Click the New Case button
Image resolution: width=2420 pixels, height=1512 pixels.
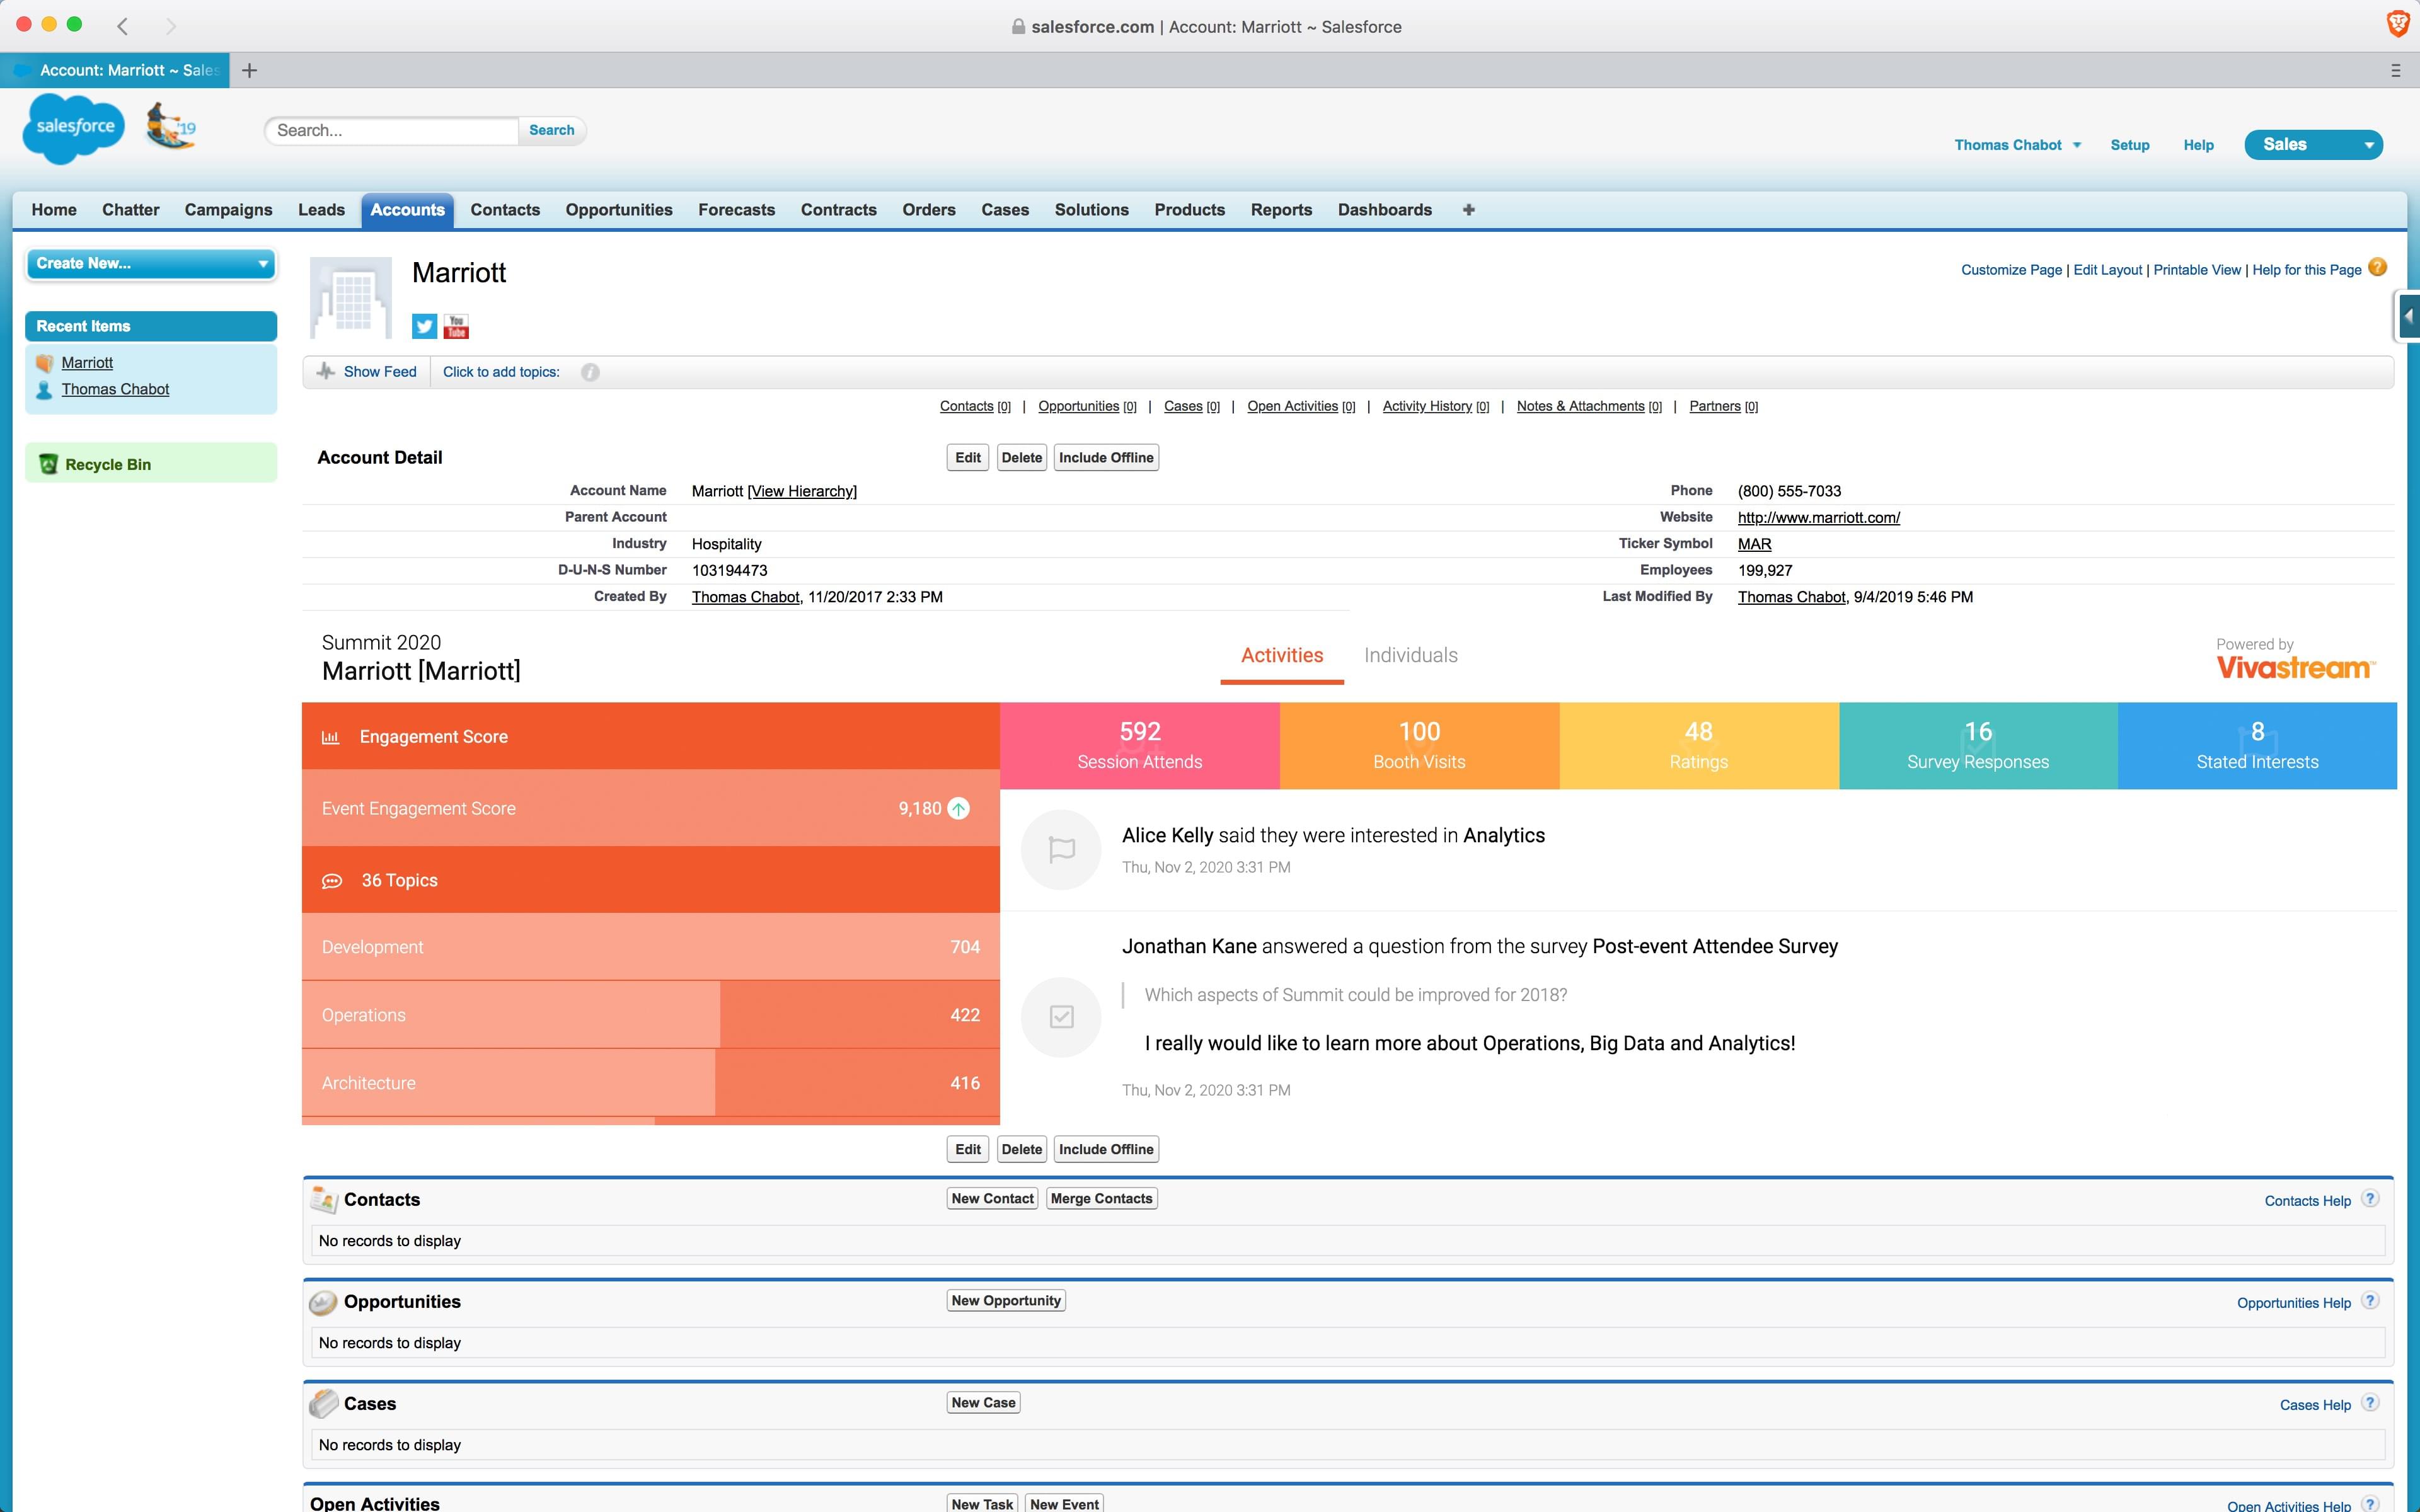[983, 1402]
